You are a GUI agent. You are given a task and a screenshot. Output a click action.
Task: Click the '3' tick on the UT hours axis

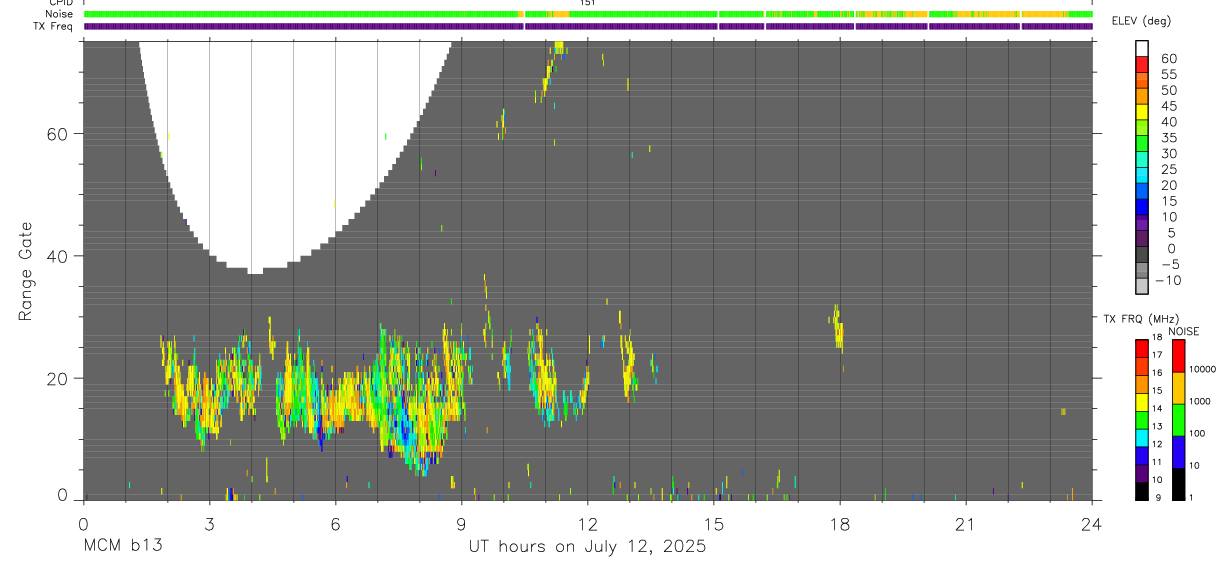point(209,524)
